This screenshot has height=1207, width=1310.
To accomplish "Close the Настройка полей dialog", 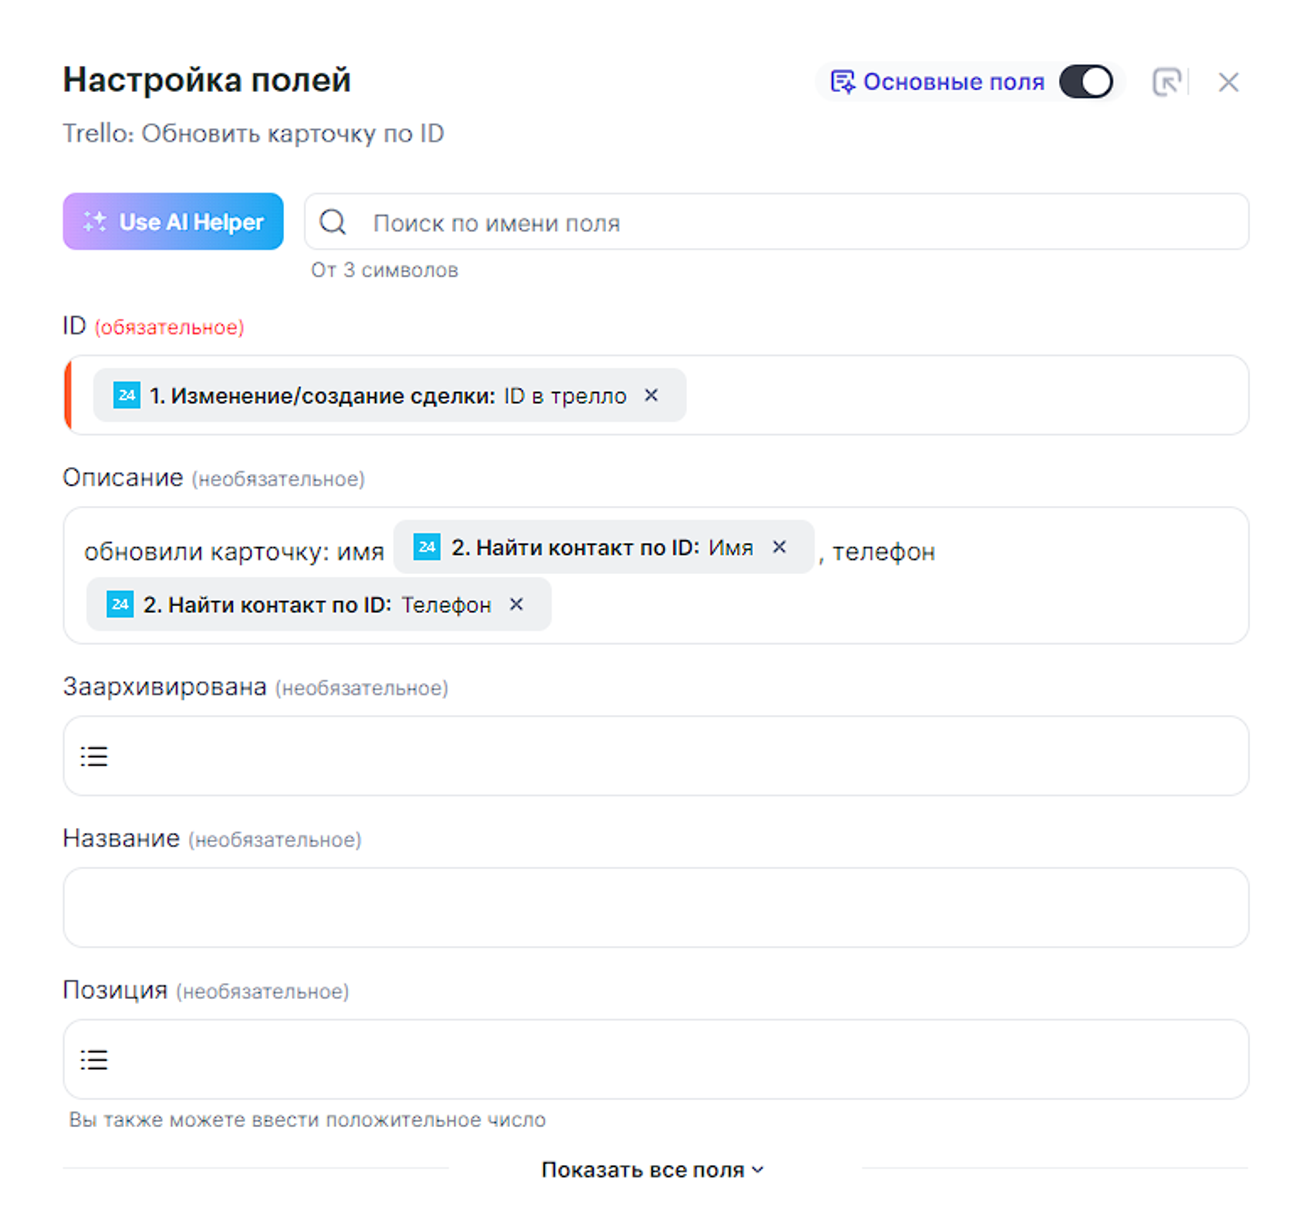I will [x=1228, y=82].
